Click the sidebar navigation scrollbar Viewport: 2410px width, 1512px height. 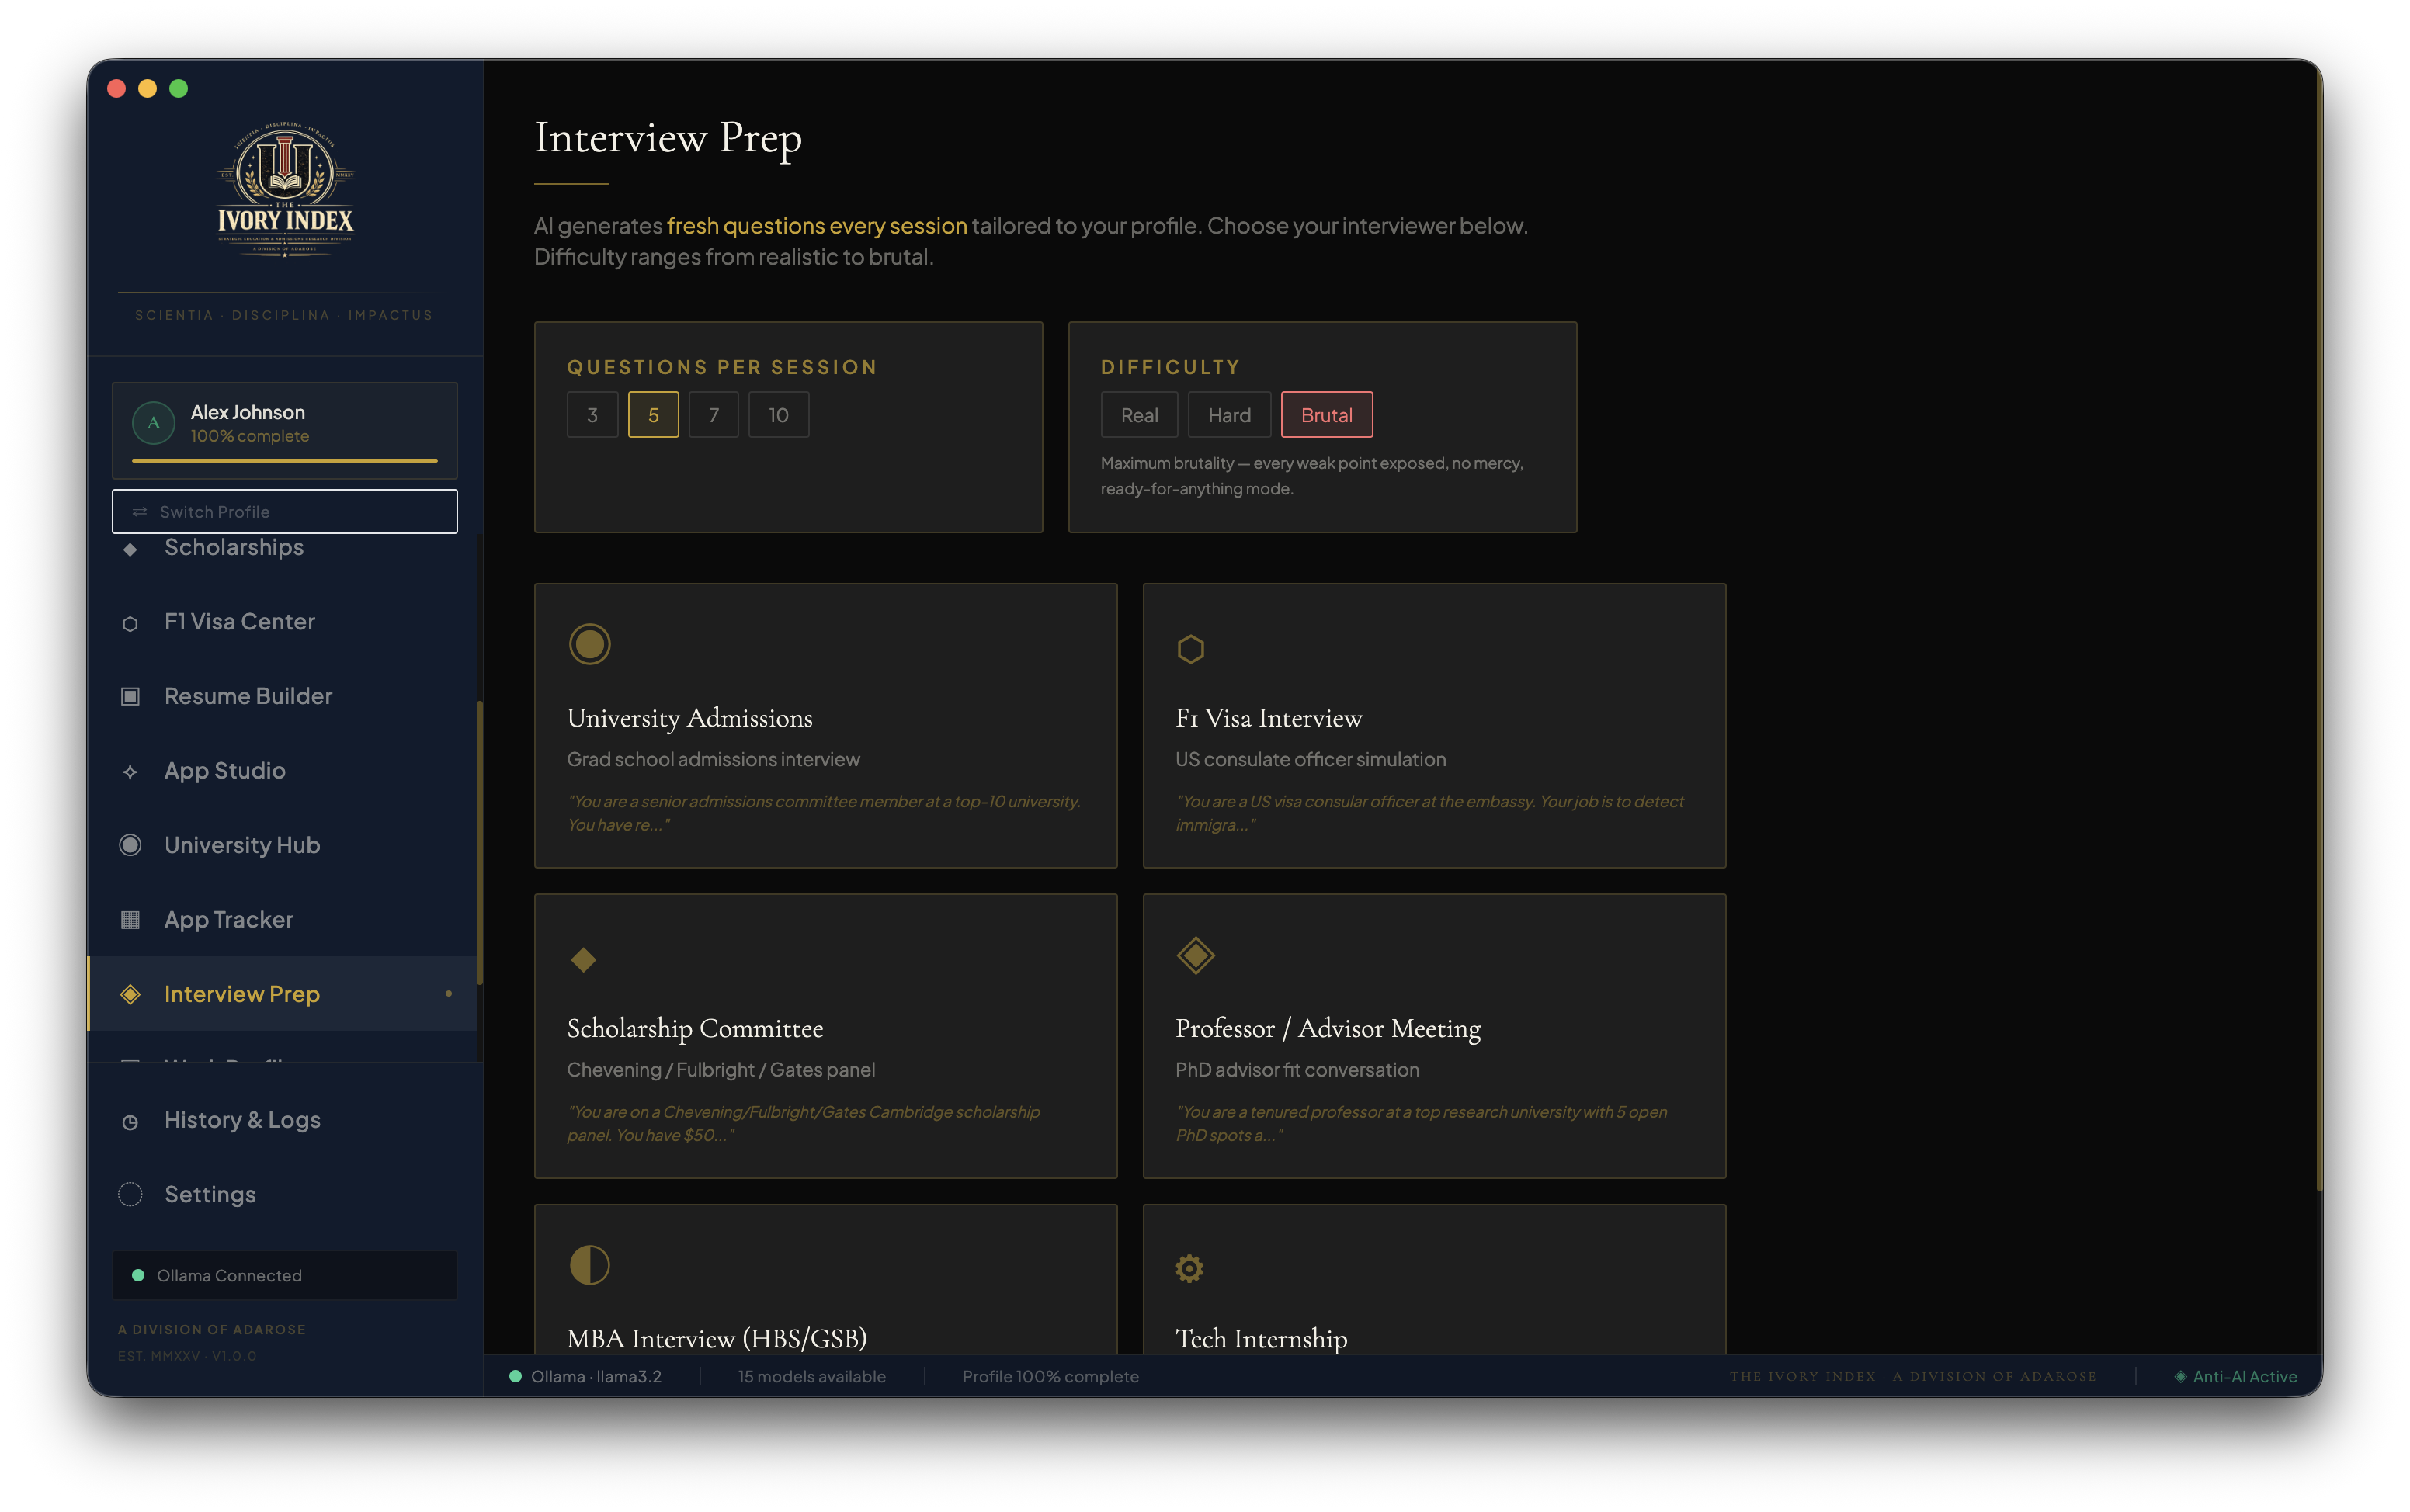click(480, 842)
